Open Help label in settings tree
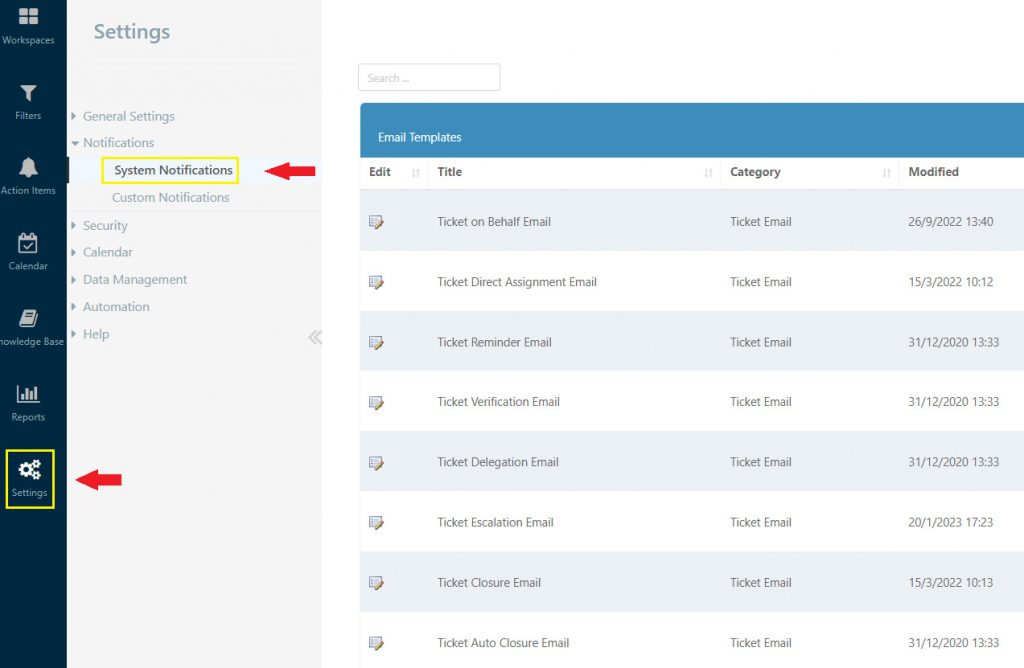1024x668 pixels. coord(96,334)
